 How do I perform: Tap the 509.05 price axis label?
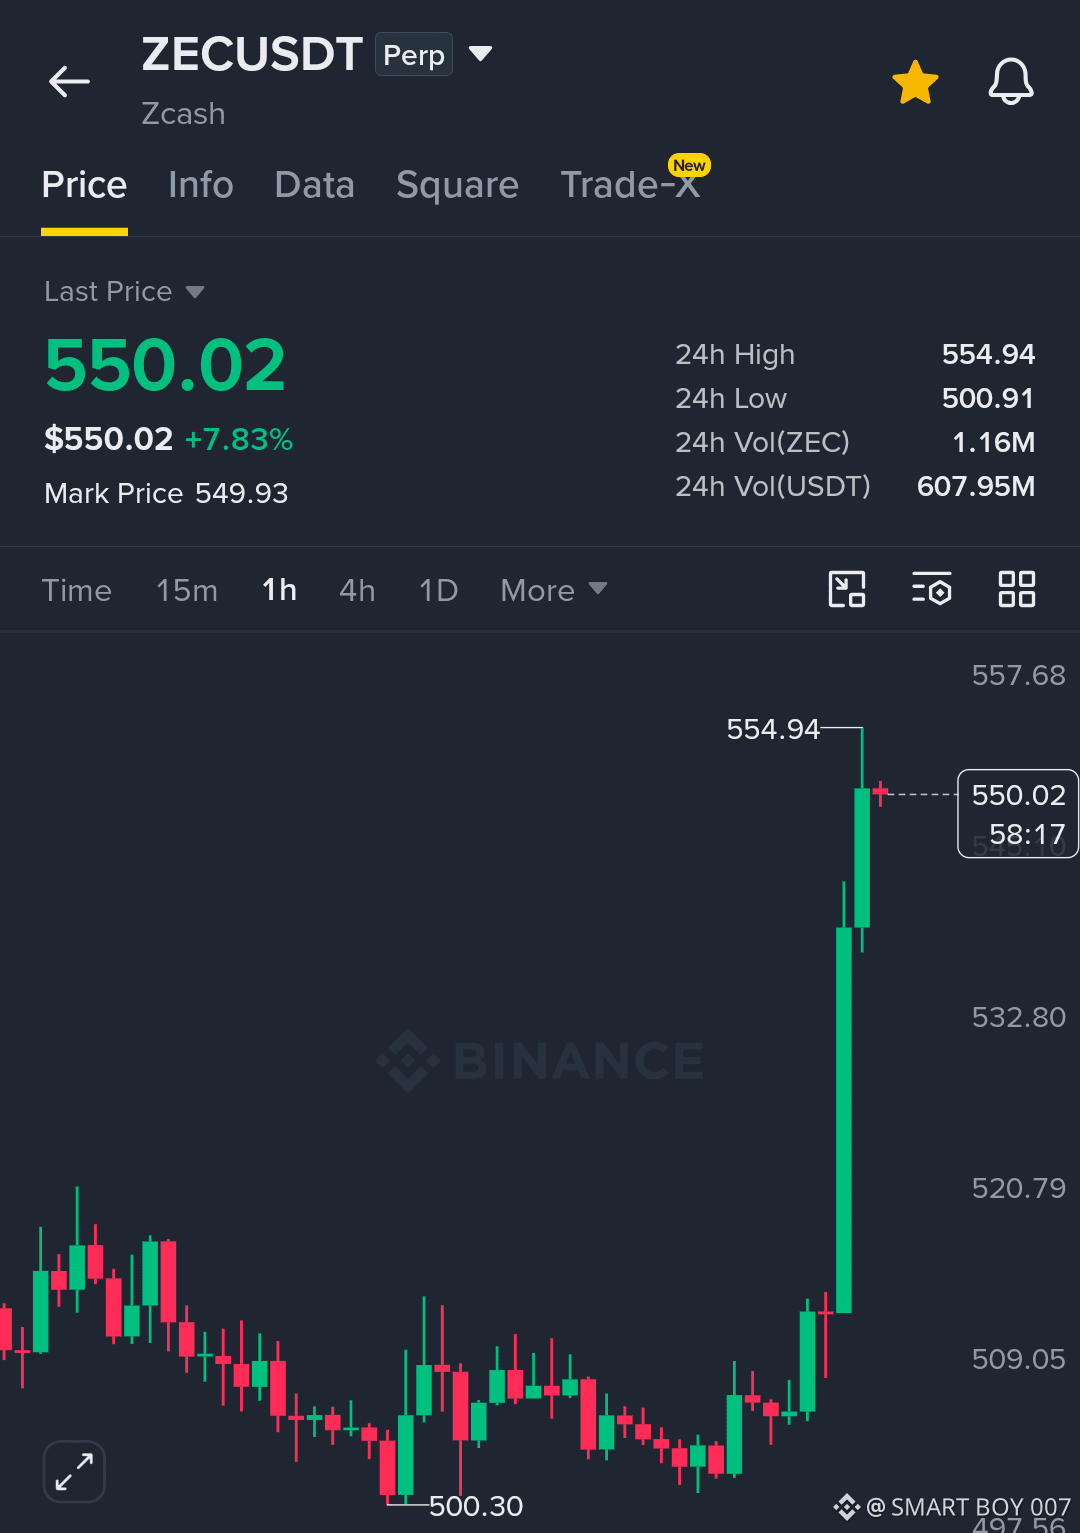(1018, 1359)
